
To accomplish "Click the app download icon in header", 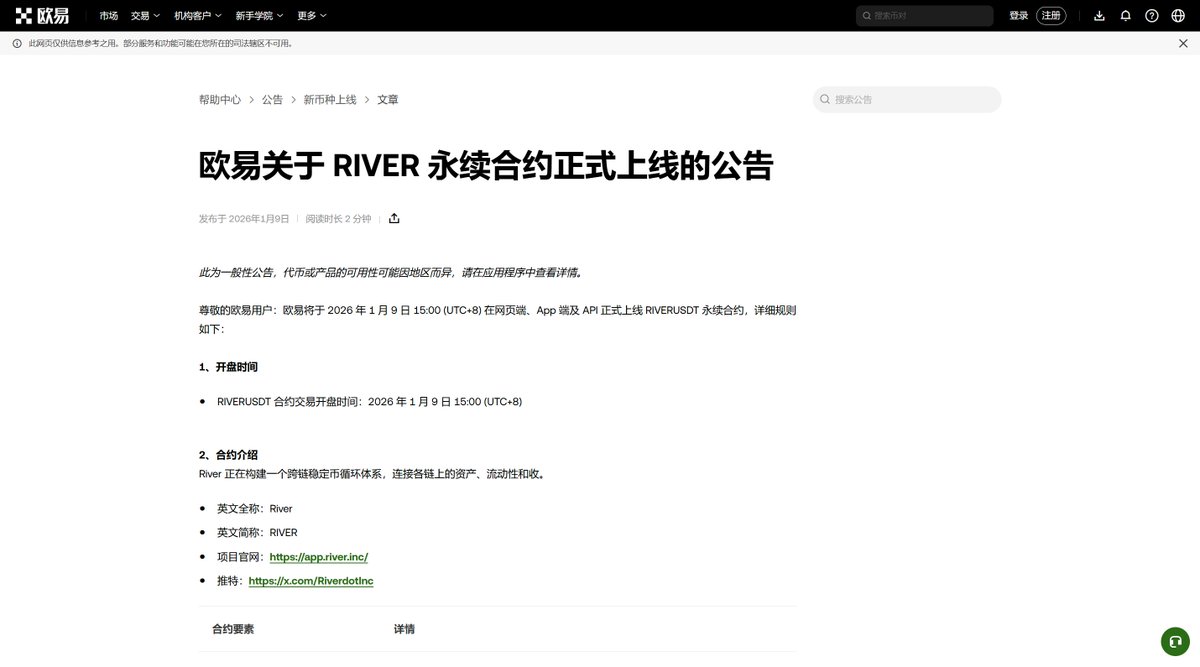I will 1101,15.
